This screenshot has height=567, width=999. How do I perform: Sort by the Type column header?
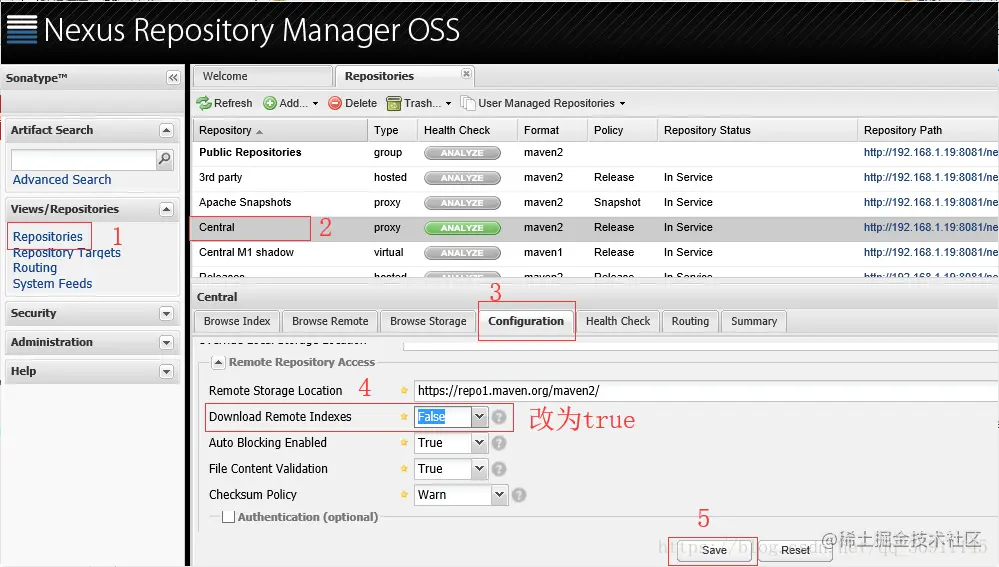[392, 131]
